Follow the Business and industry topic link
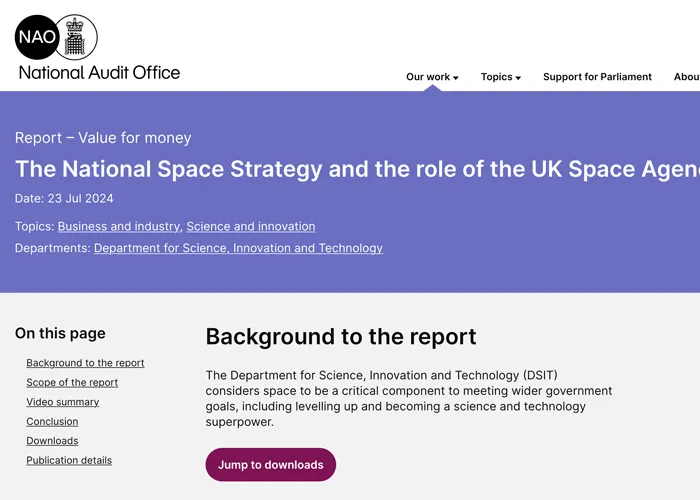Viewport: 700px width, 500px height. (120, 226)
